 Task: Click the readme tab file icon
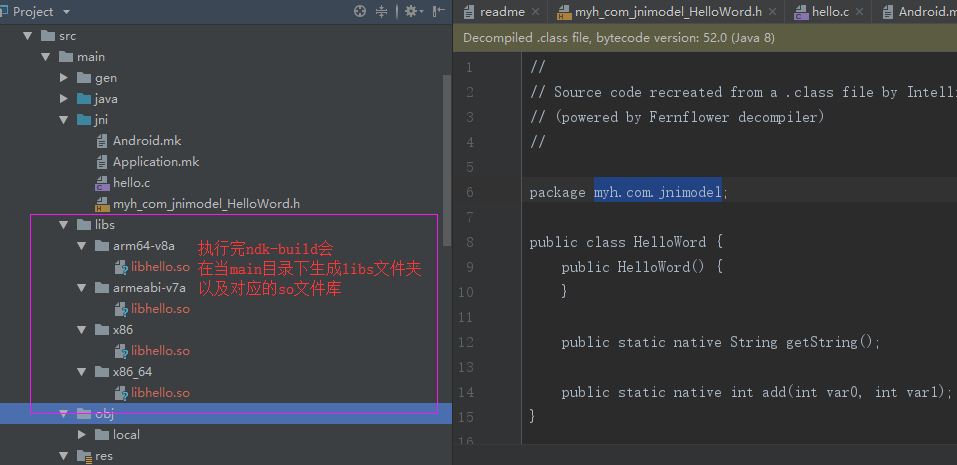(x=469, y=12)
